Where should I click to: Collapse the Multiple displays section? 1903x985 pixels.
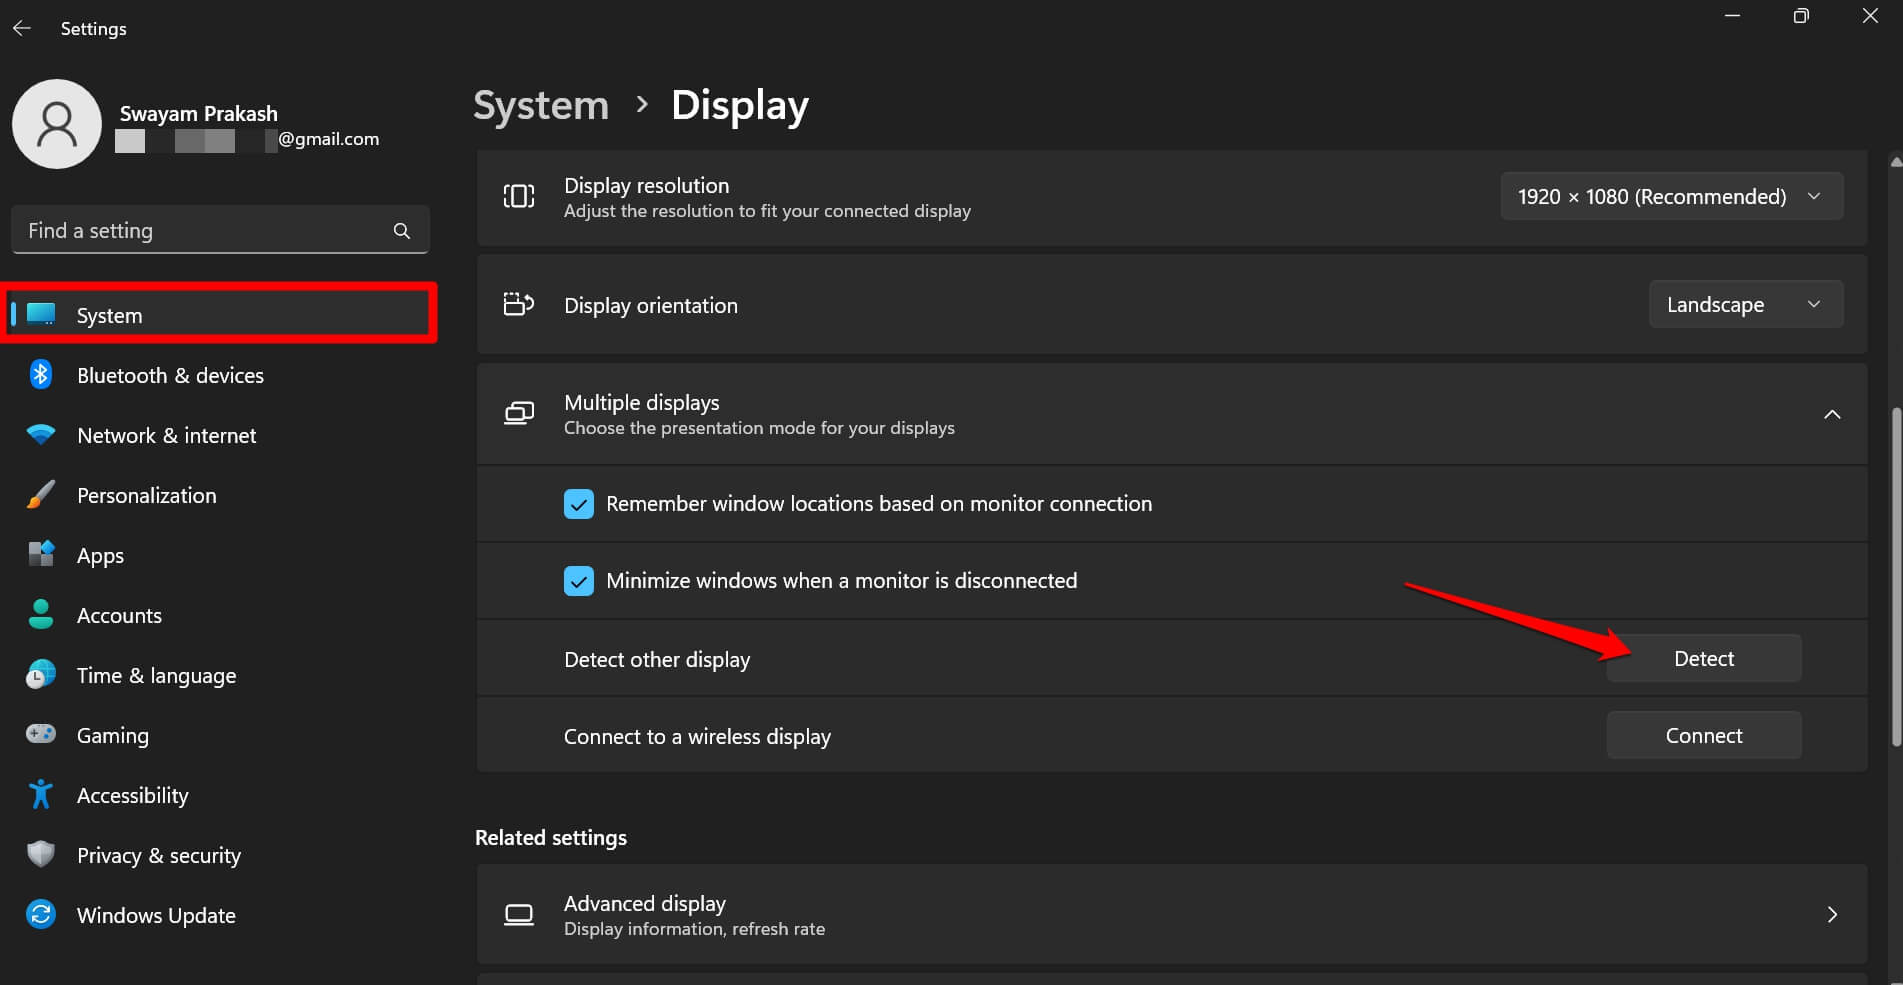[1833, 414]
